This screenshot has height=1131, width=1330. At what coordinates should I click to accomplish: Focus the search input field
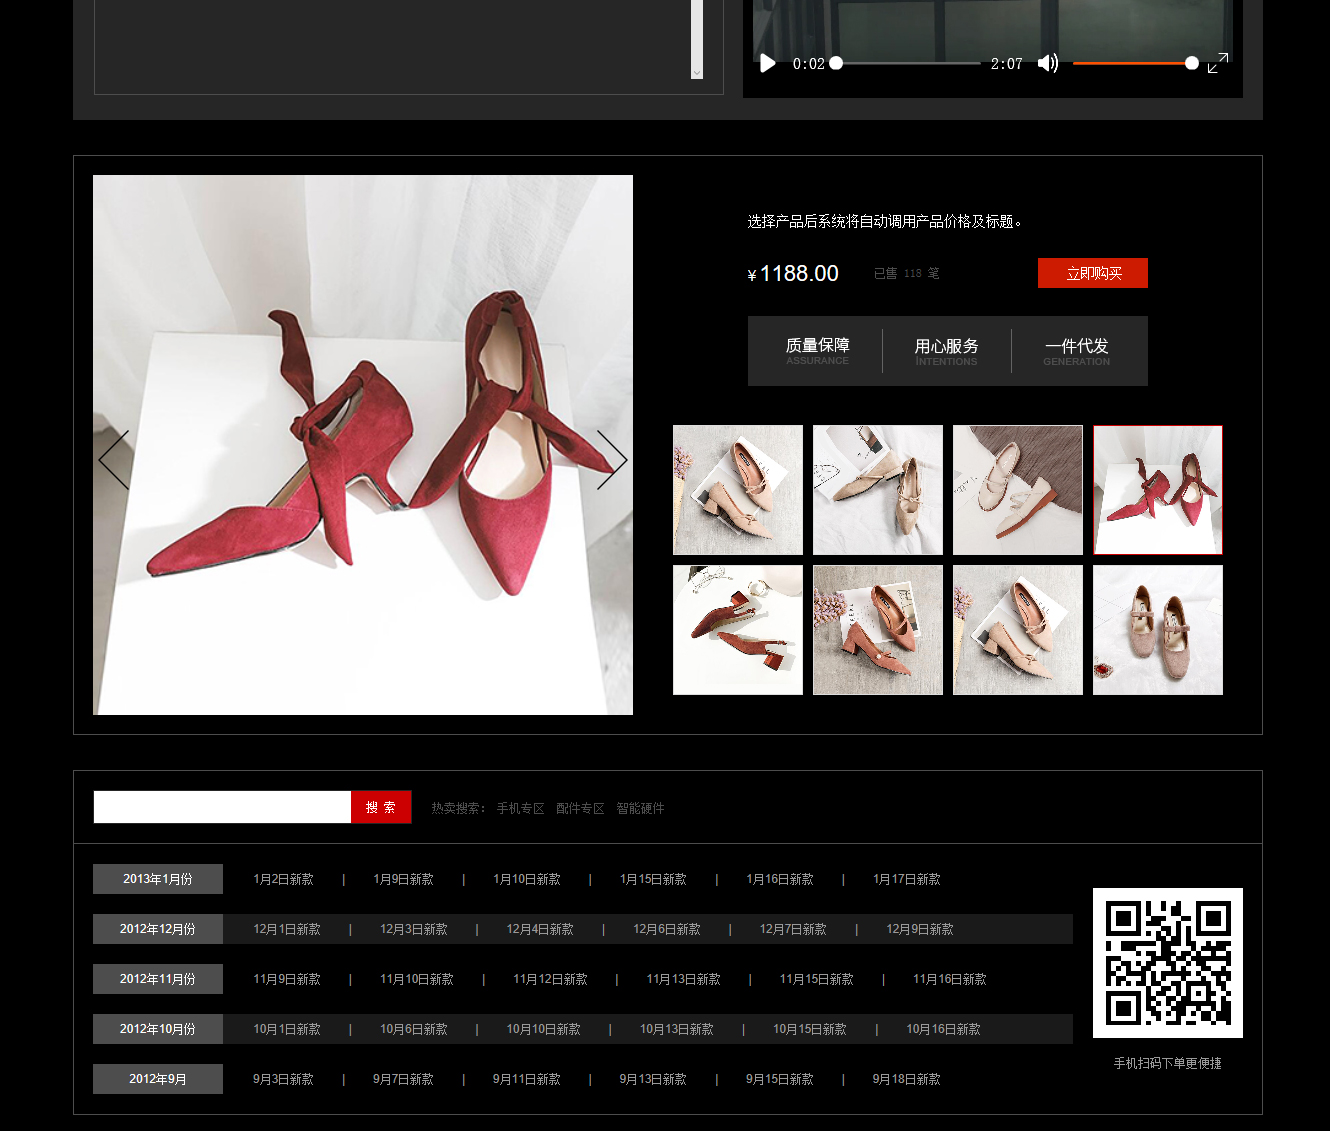[222, 807]
